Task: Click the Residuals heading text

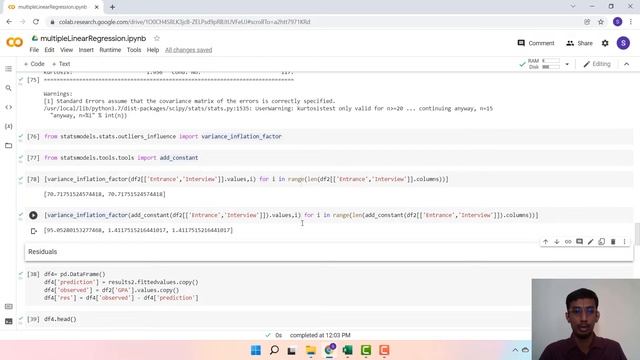Action: click(x=43, y=252)
